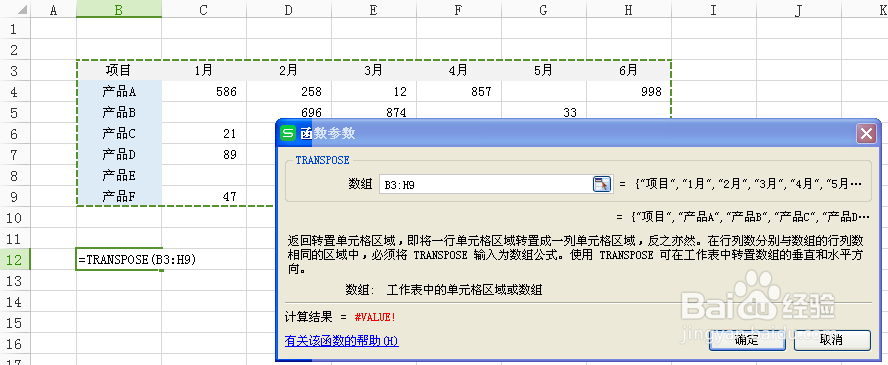Viewport: 888px width, 365px height.
Task: Click the 取消 button
Action: tap(832, 340)
